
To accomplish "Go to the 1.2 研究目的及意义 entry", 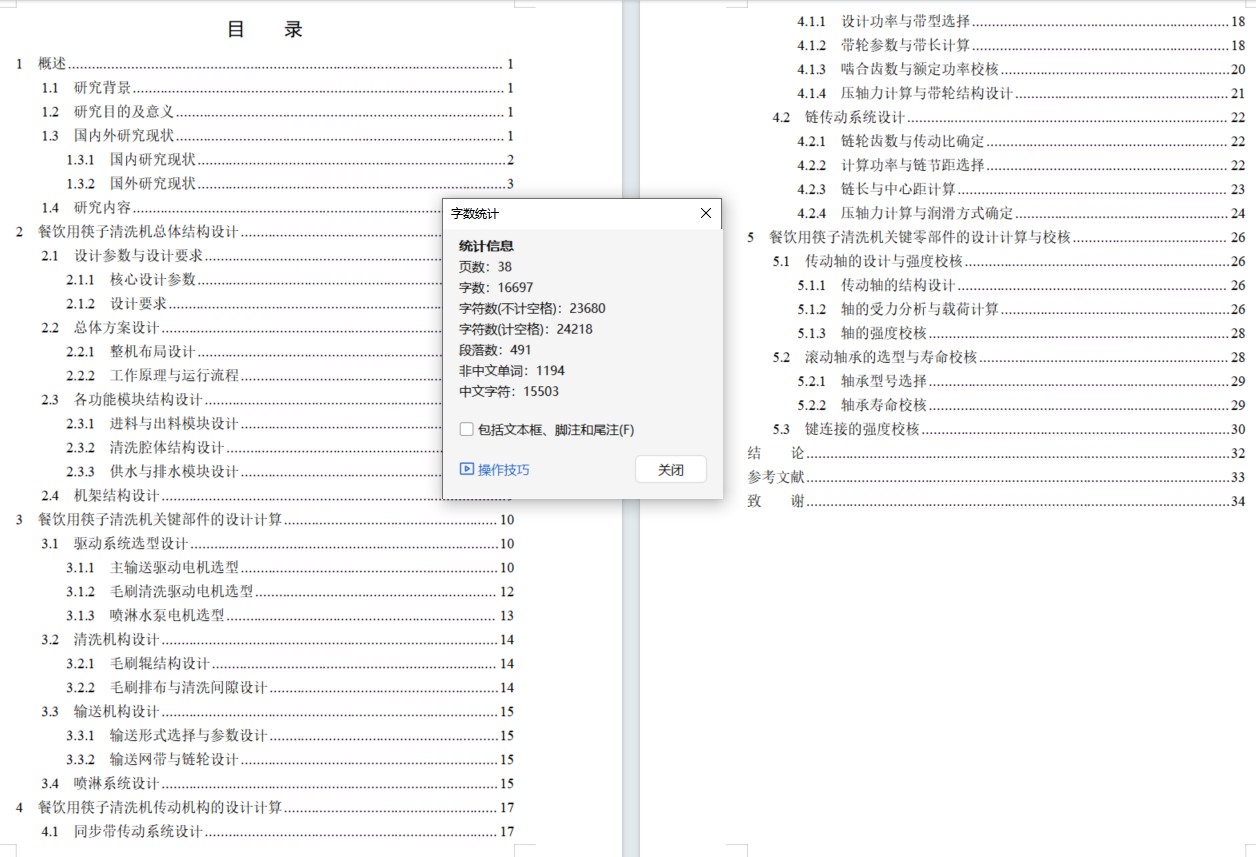I will point(278,112).
